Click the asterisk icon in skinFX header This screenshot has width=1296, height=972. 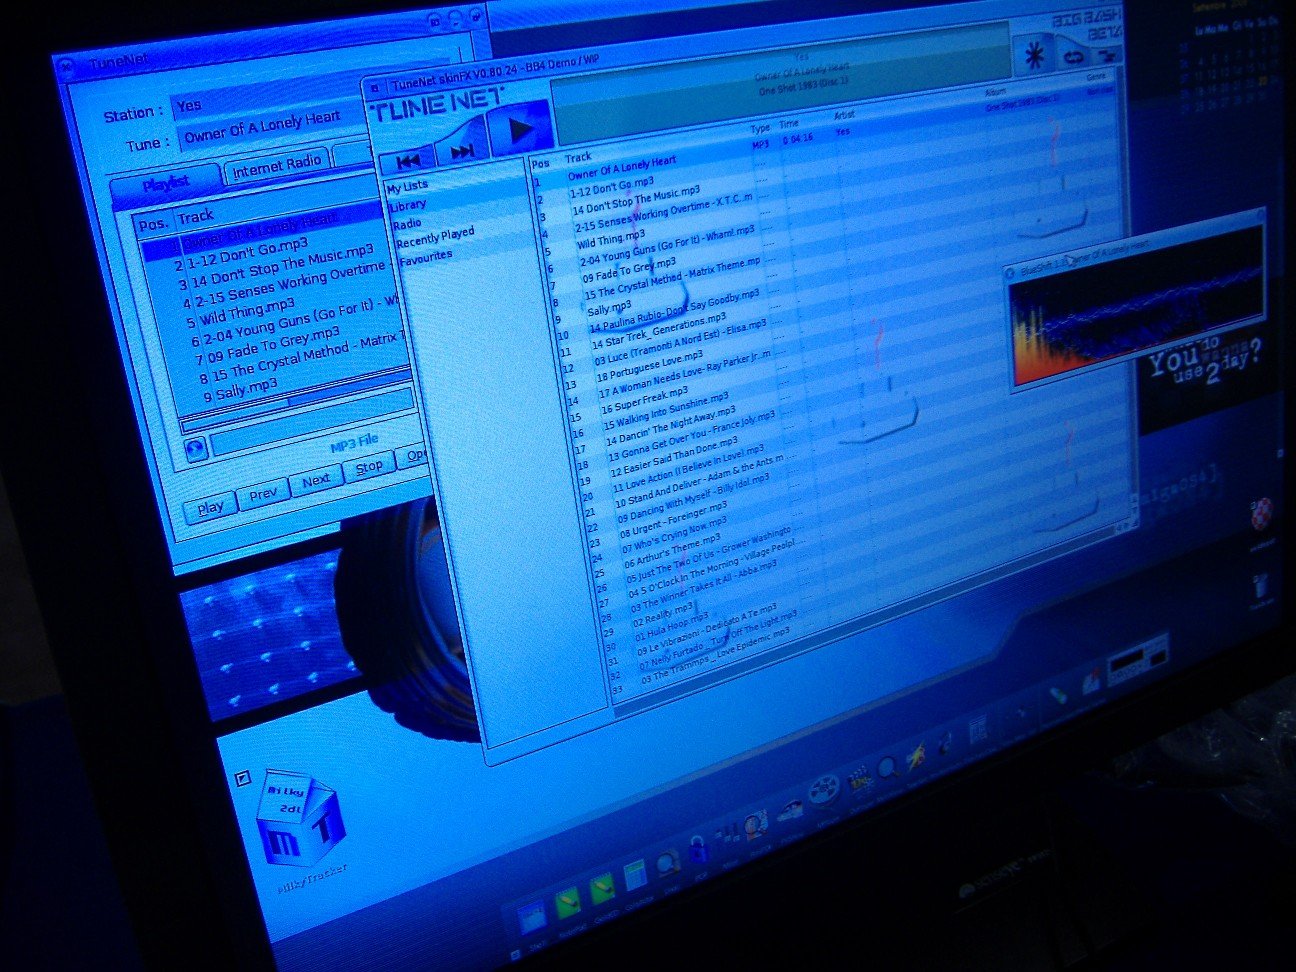click(1032, 54)
